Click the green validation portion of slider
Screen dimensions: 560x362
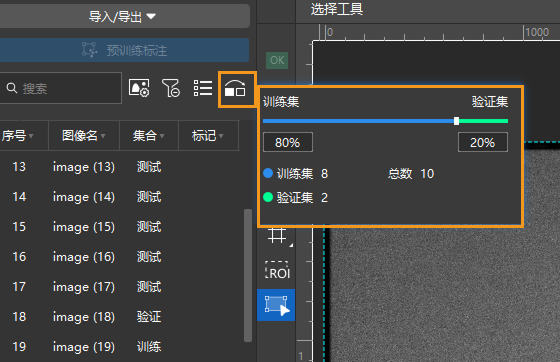(484, 121)
